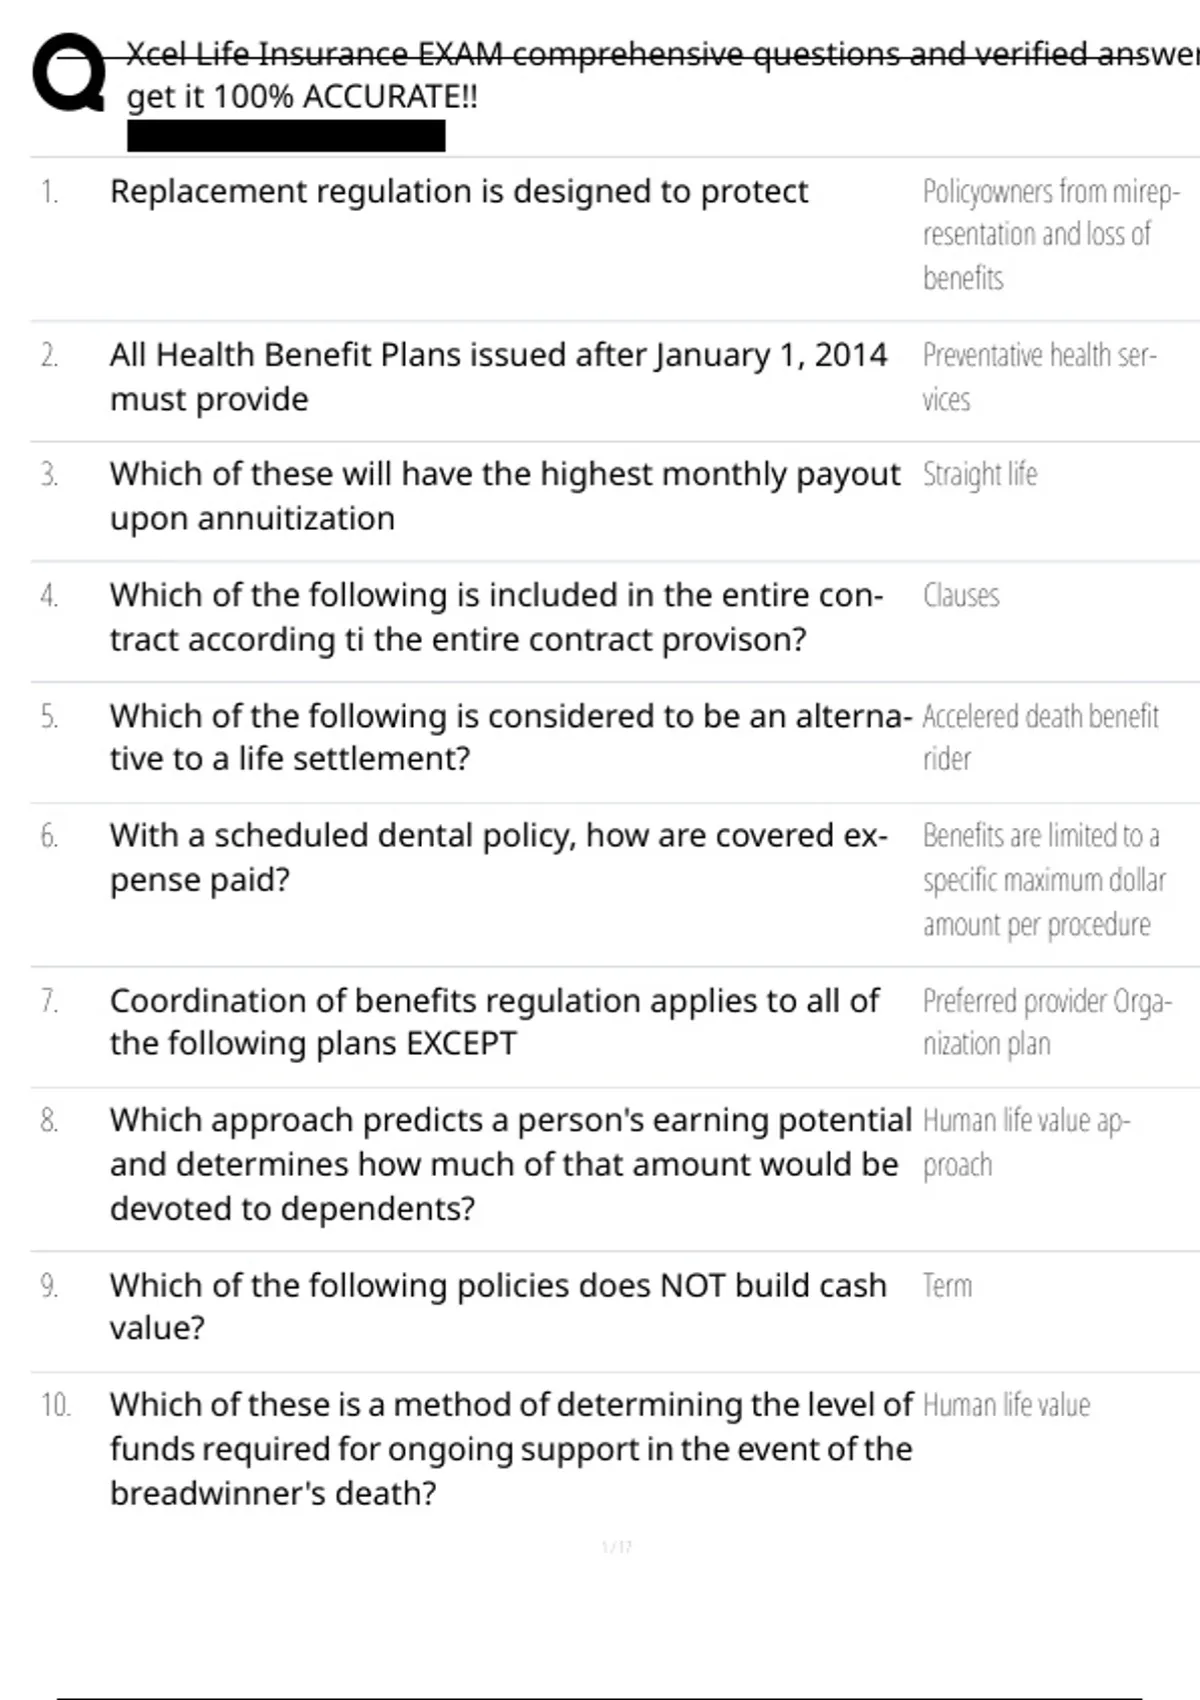The height and width of the screenshot is (1700, 1200).
Task: Select the scheduled dental policy question
Action: pos(498,857)
